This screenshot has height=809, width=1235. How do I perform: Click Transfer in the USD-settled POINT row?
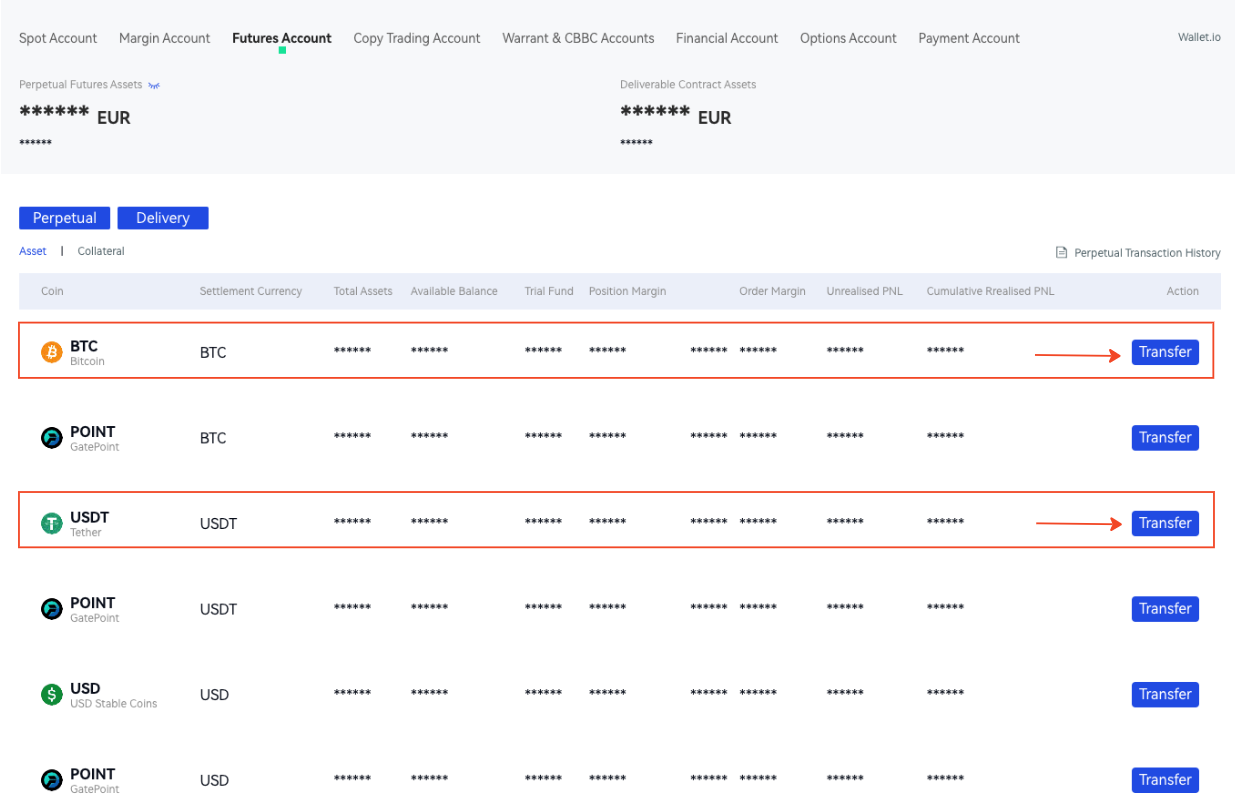coord(1165,780)
